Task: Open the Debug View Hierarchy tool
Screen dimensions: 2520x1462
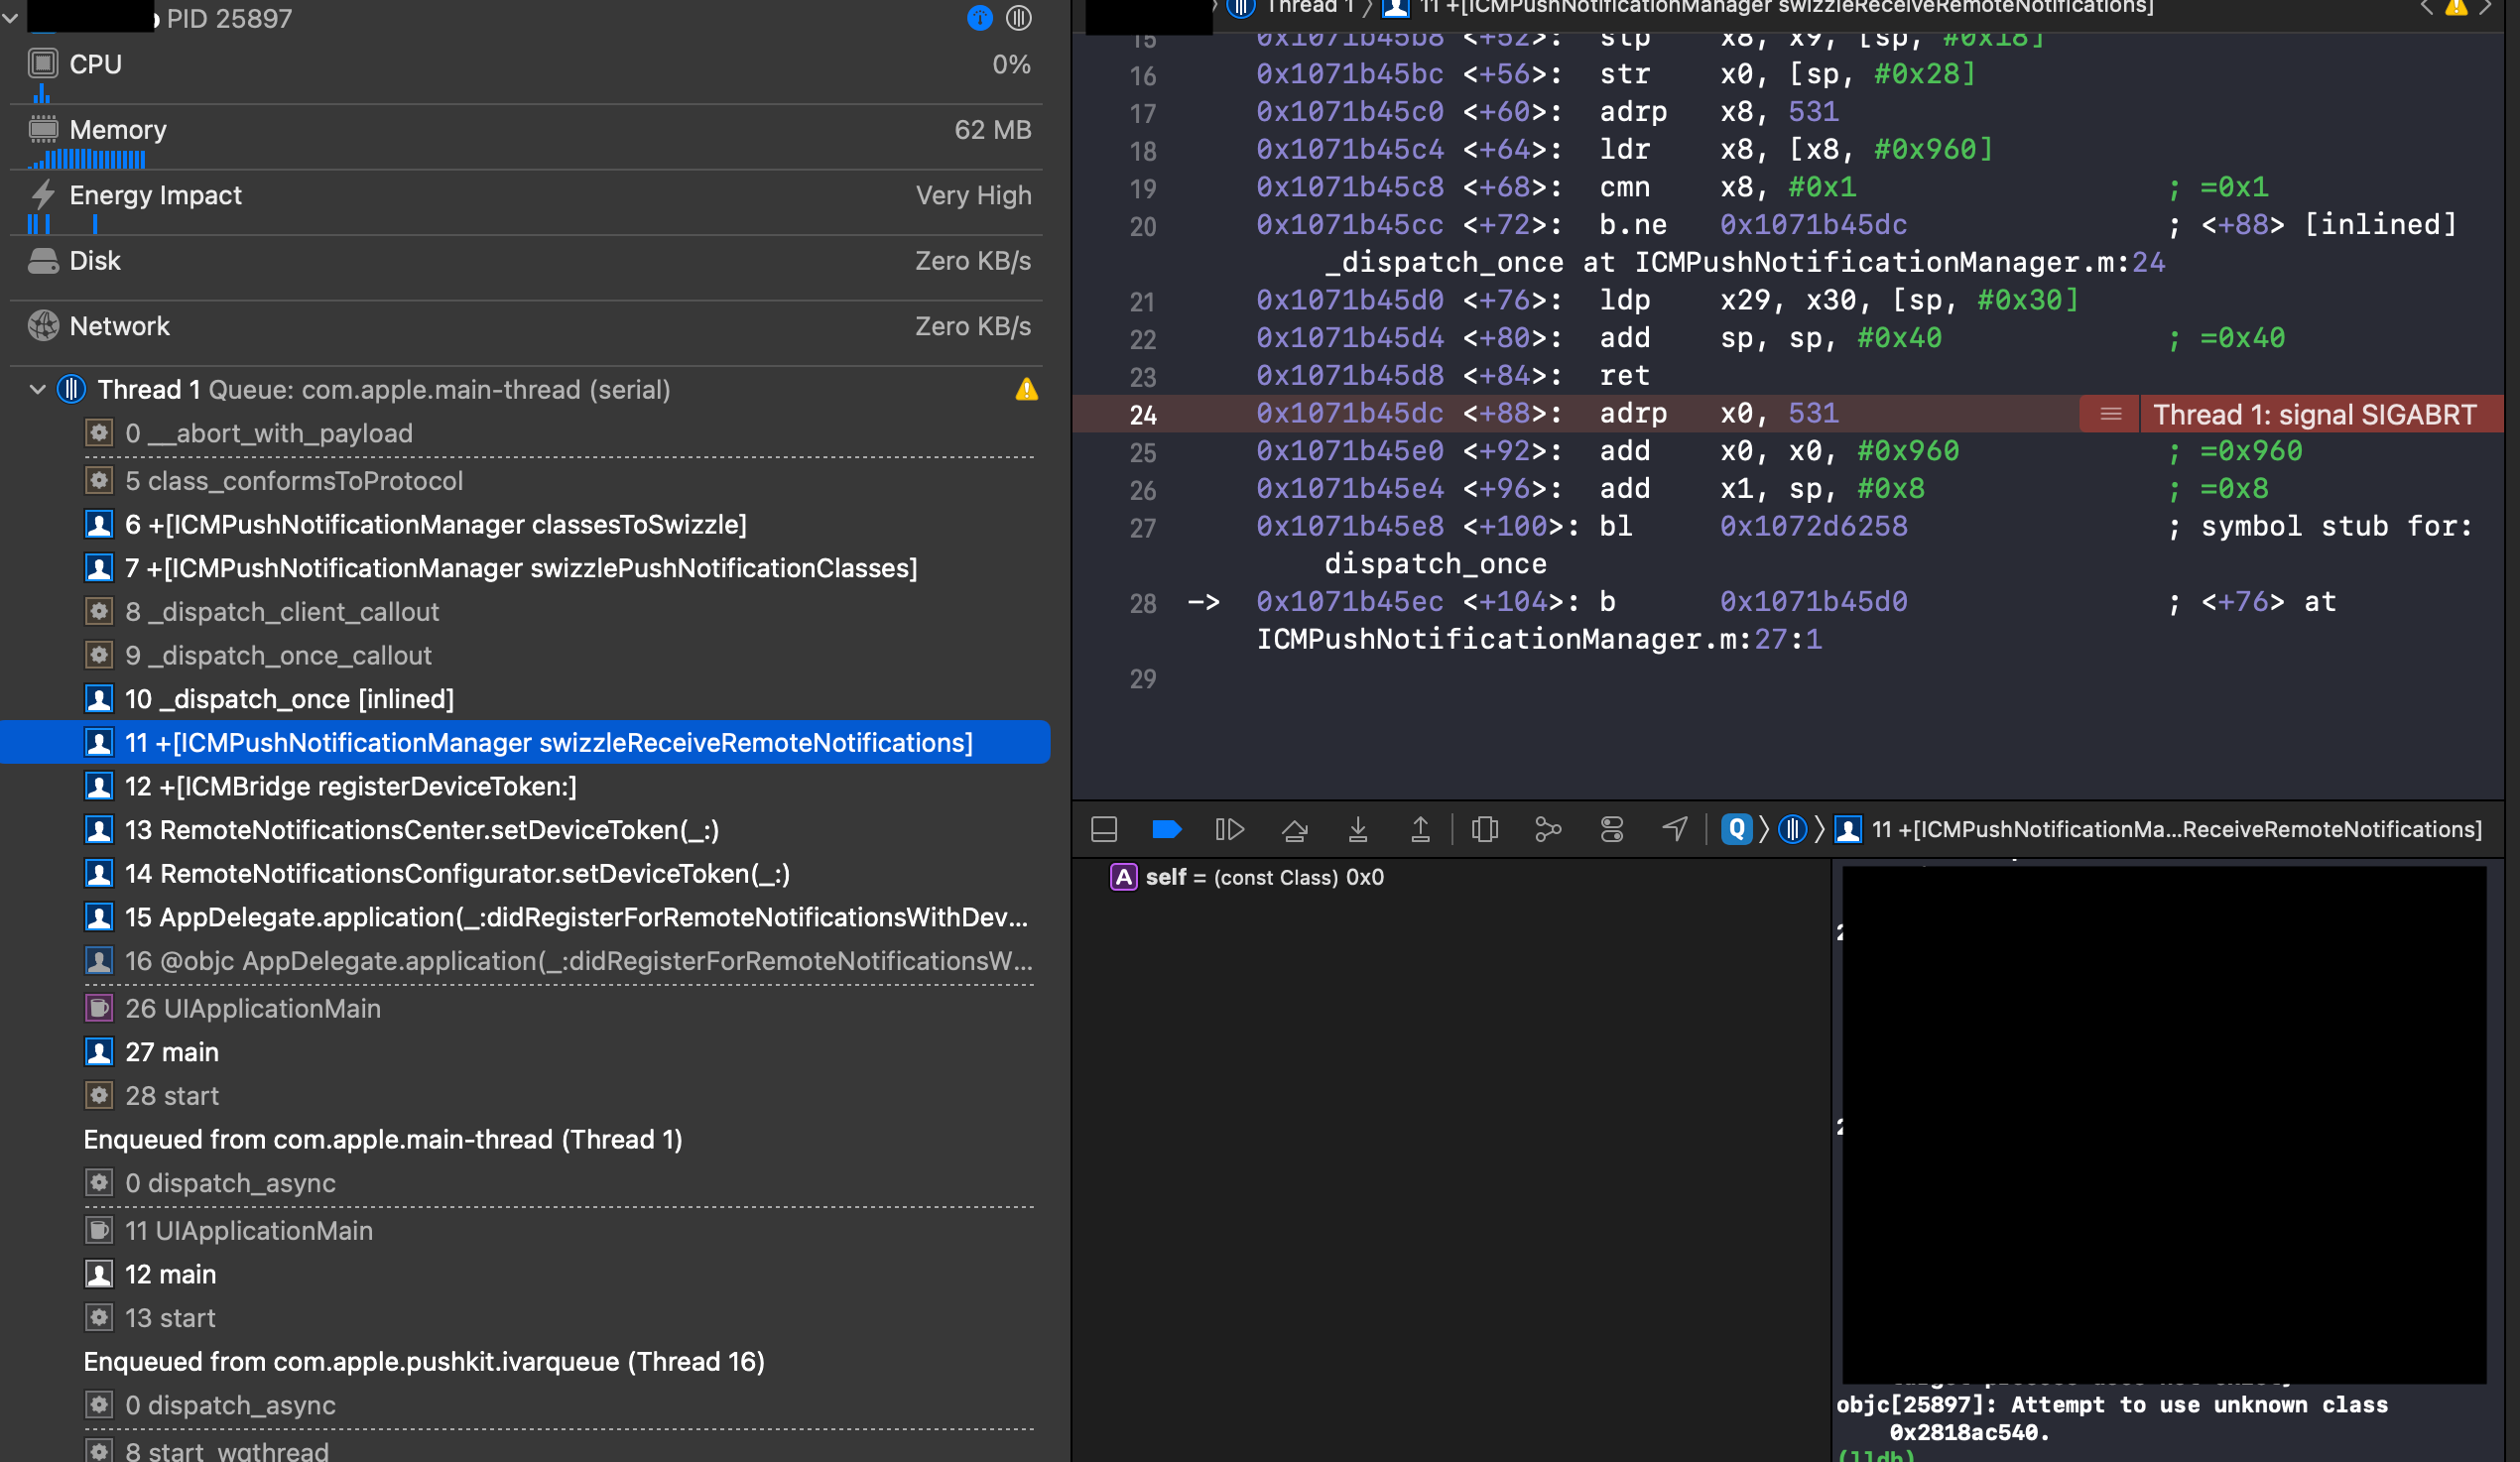Action: coord(1485,829)
